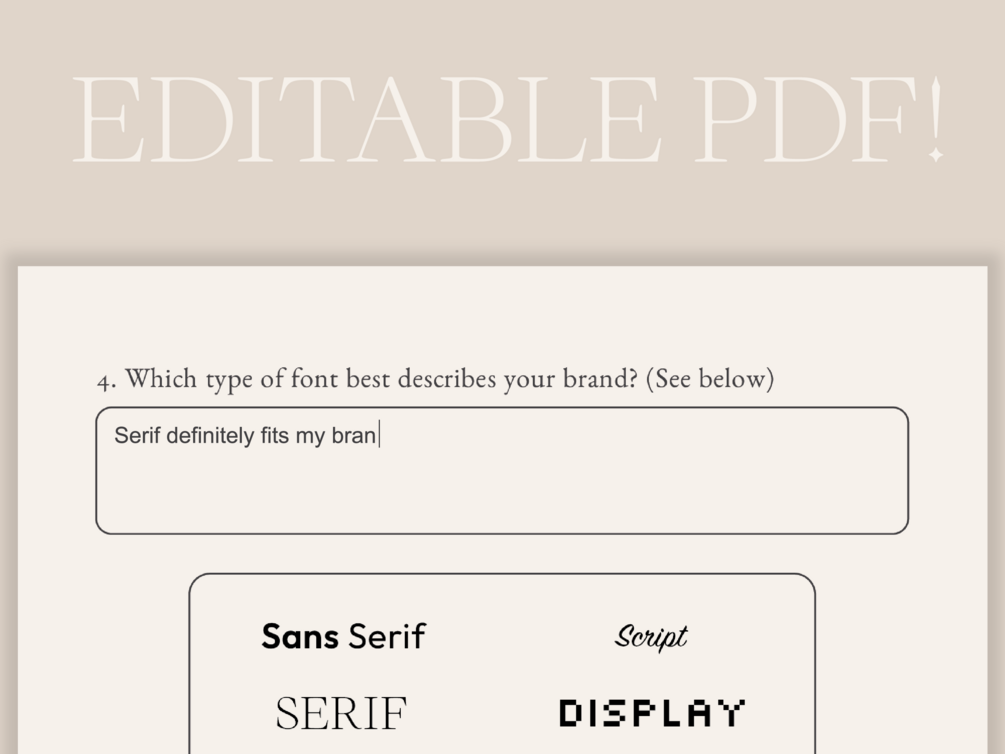The width and height of the screenshot is (1005, 754).
Task: Select the Script font sample
Action: click(651, 637)
